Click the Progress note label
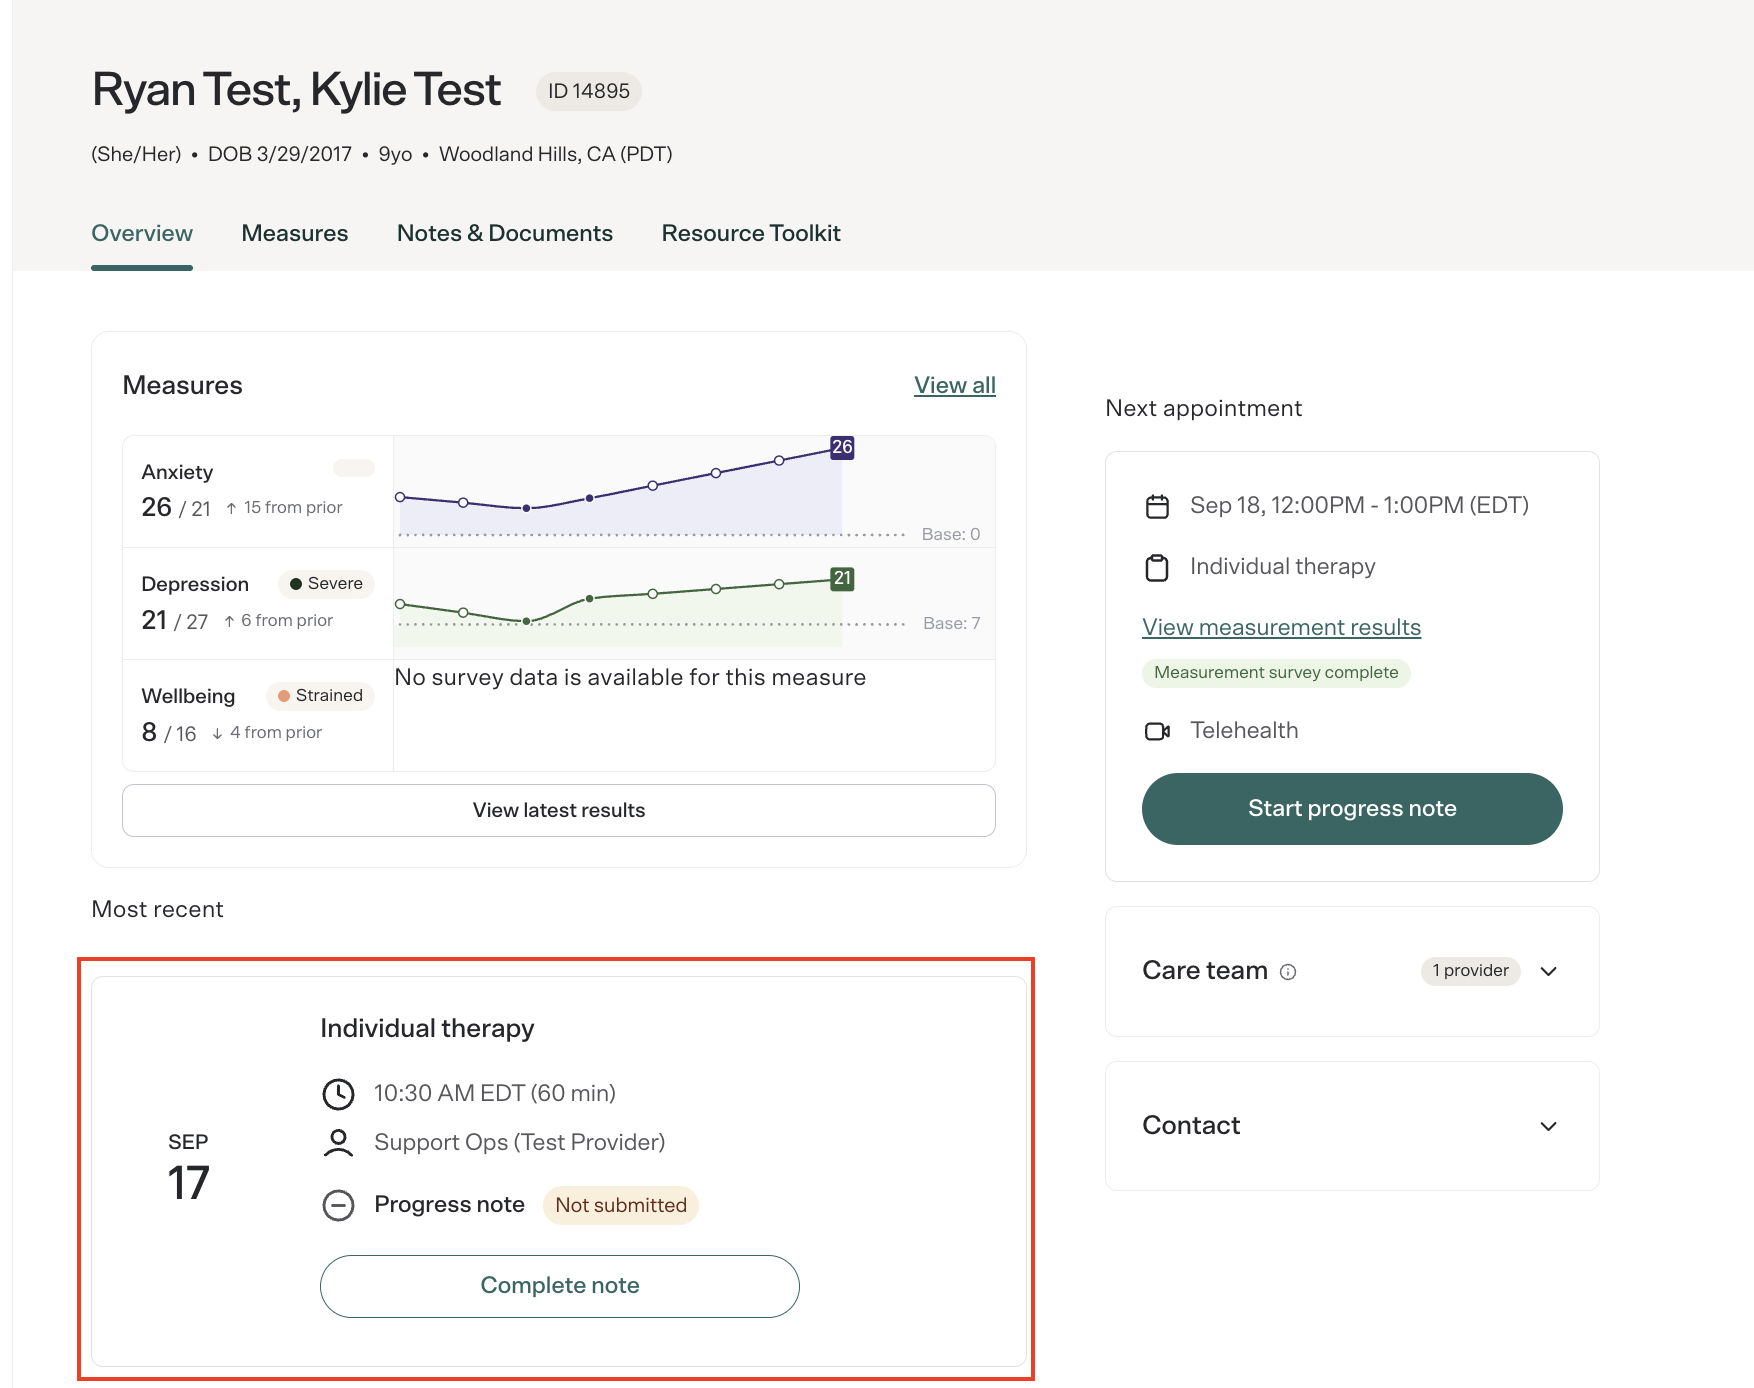 click(x=449, y=1205)
